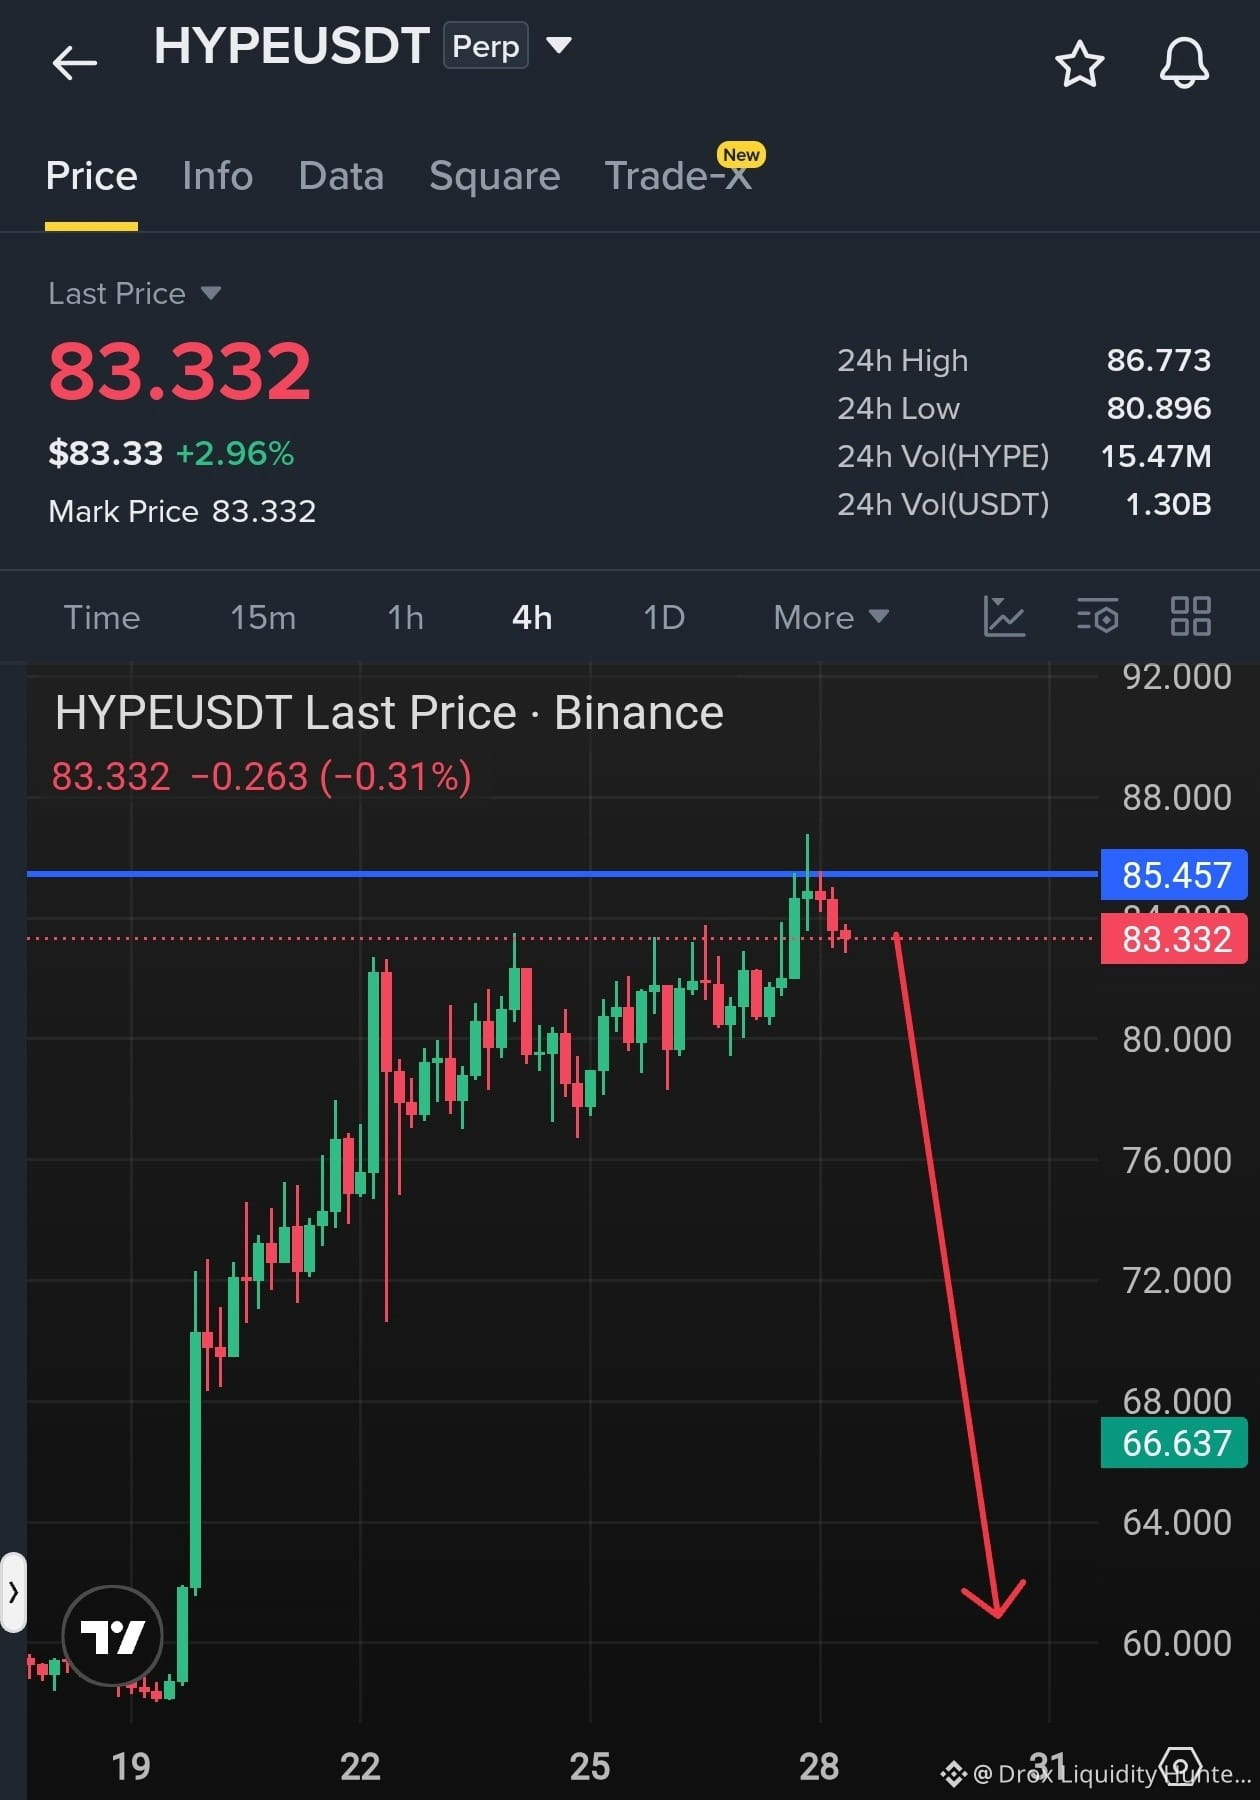Image resolution: width=1260 pixels, height=1800 pixels.
Task: Click the date 19 on time axis
Action: (x=131, y=1767)
